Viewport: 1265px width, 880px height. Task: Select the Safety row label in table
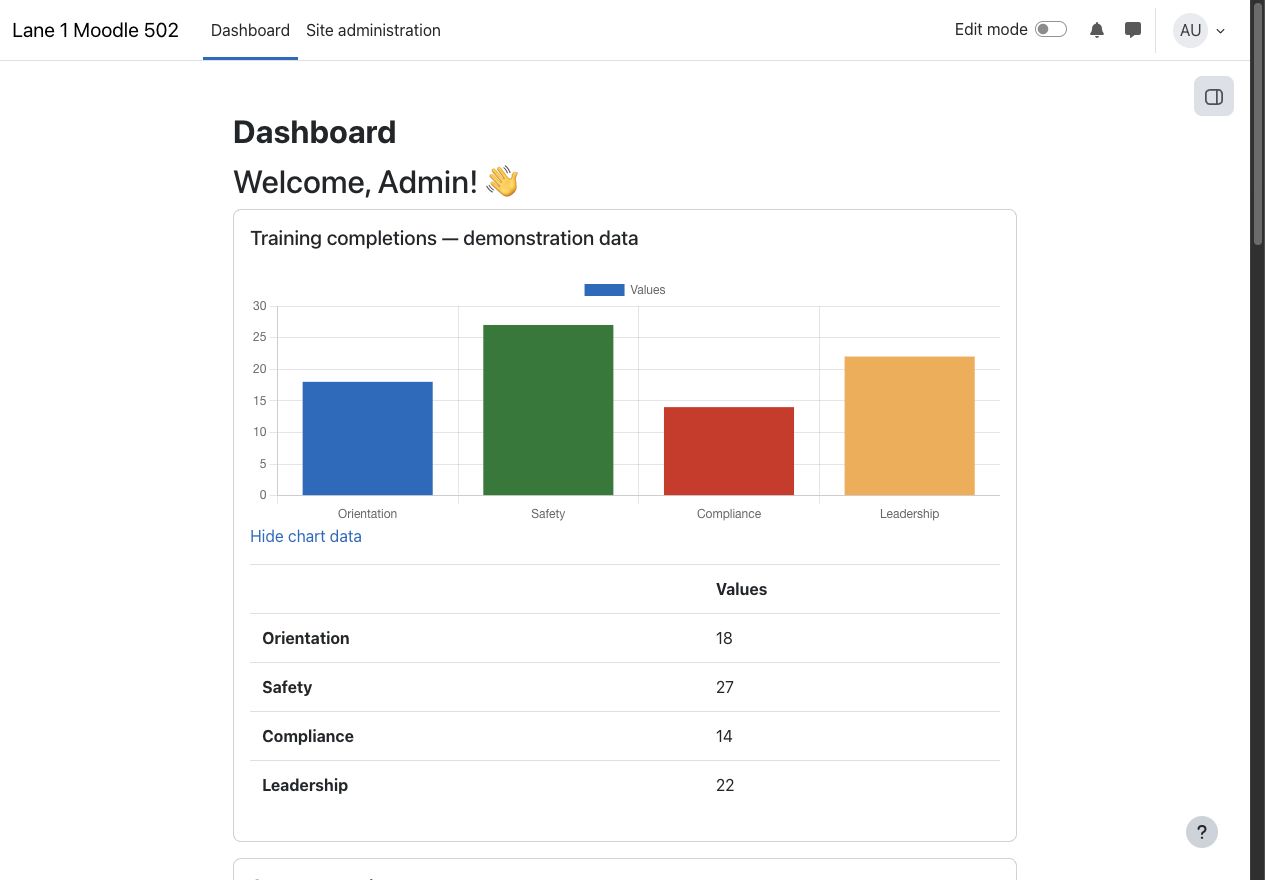(287, 687)
